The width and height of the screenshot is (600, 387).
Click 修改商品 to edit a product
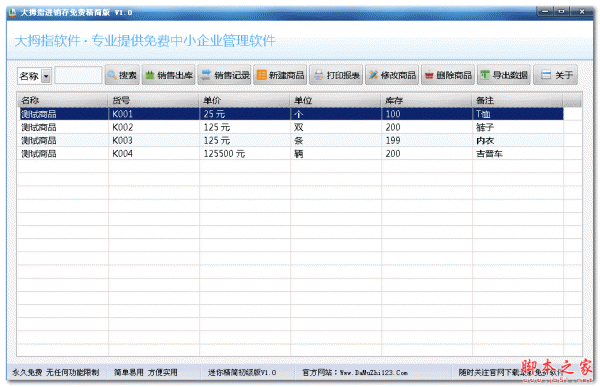392,75
